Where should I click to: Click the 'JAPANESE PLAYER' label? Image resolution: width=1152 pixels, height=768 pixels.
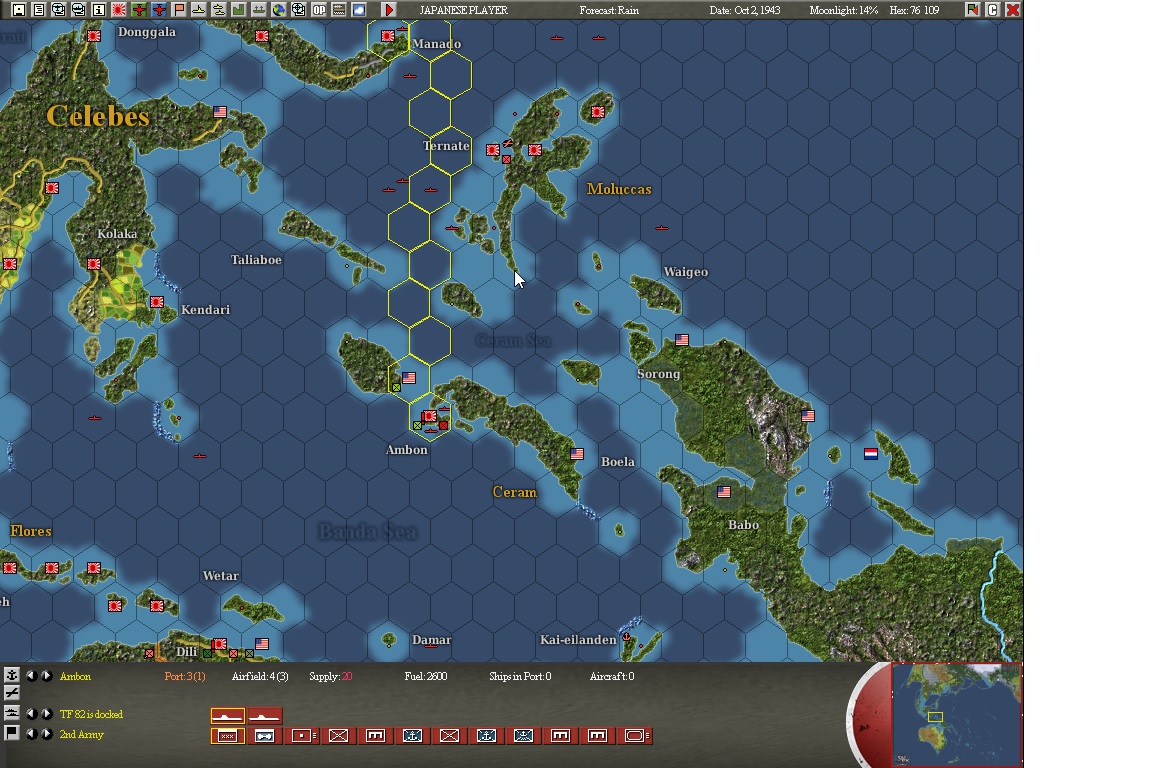click(x=464, y=10)
